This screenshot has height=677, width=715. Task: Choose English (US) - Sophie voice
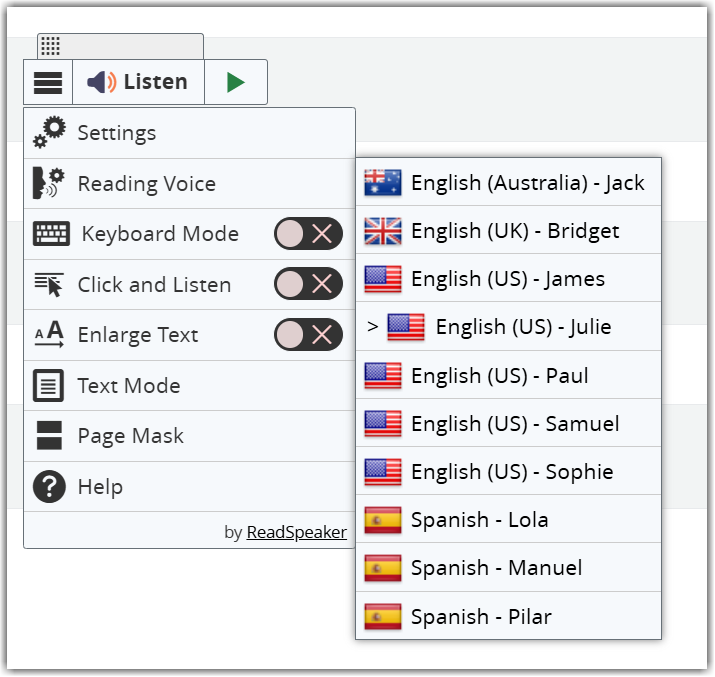click(x=508, y=472)
